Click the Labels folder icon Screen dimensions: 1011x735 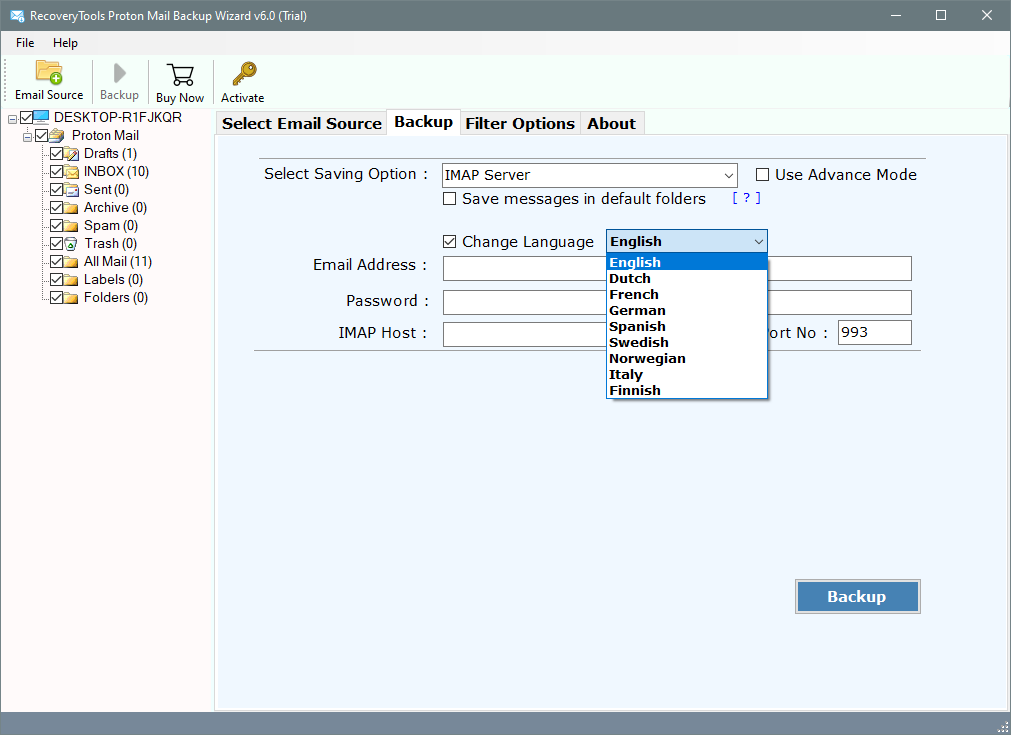click(72, 280)
